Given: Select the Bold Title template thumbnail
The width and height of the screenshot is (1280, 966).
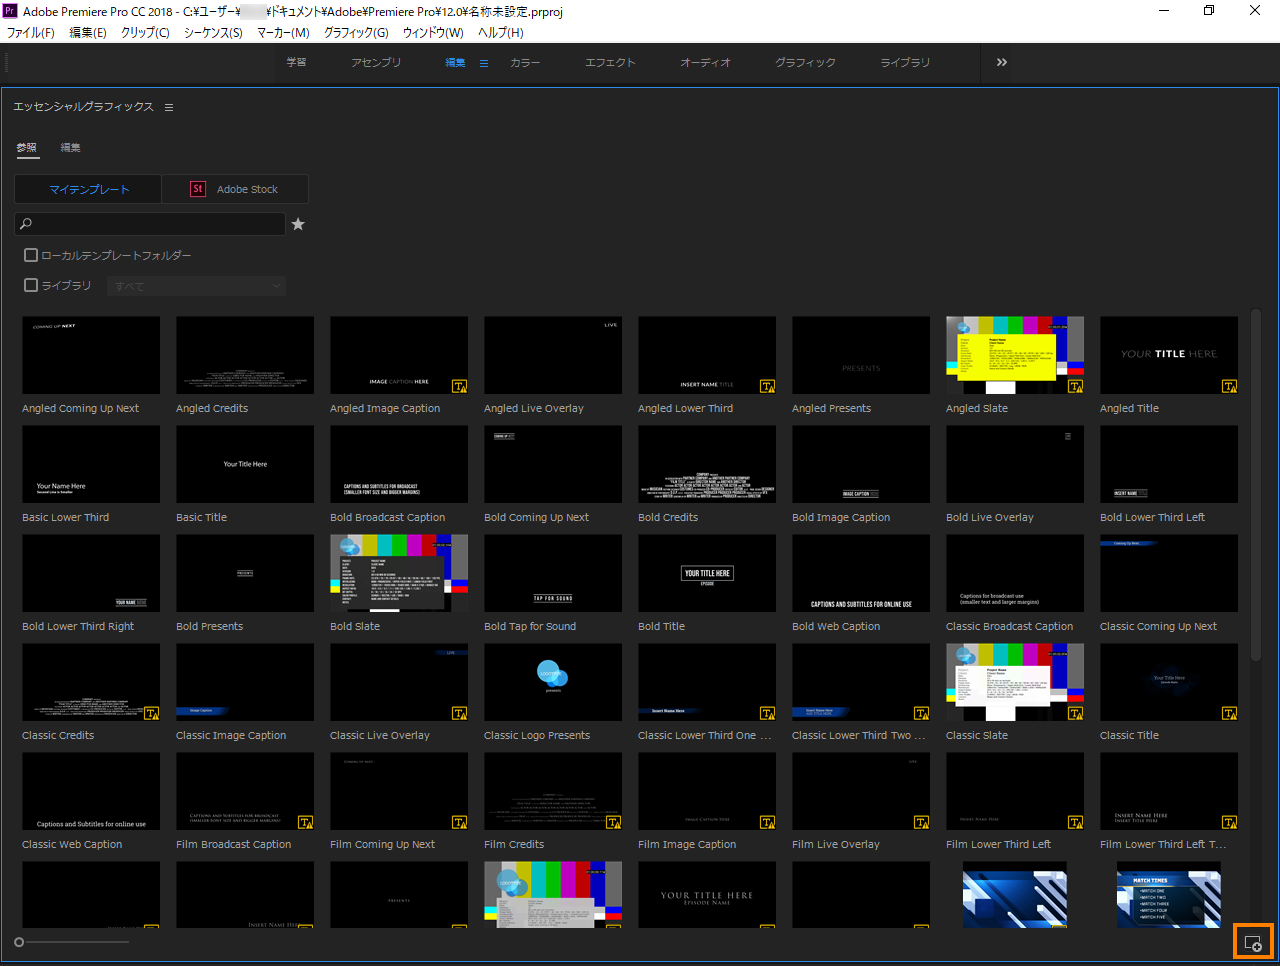Looking at the screenshot, I should pos(707,573).
